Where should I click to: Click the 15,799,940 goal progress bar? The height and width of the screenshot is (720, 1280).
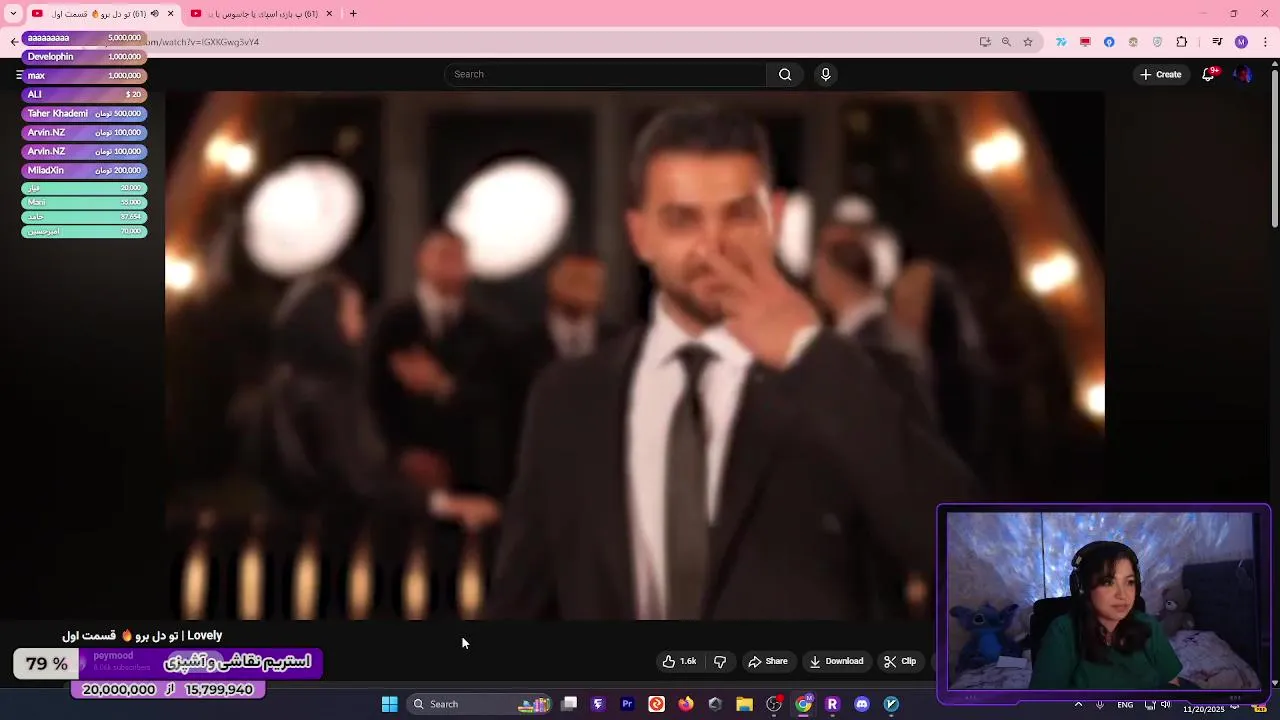168,689
